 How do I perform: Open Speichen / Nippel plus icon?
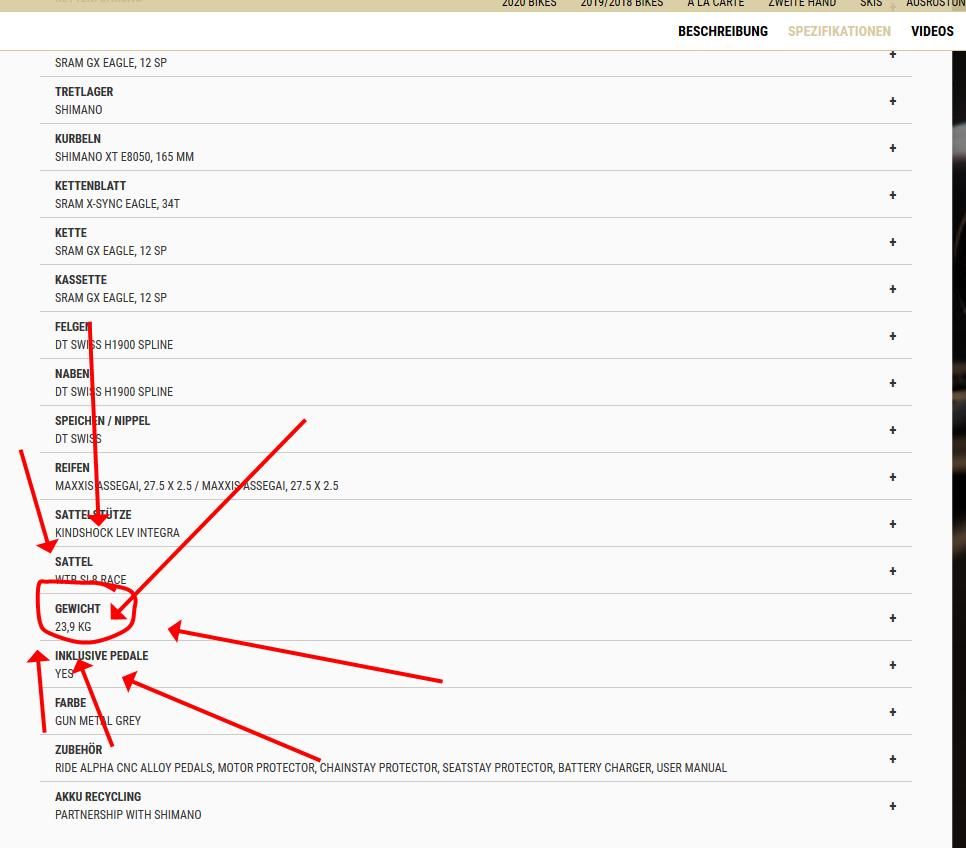(892, 430)
